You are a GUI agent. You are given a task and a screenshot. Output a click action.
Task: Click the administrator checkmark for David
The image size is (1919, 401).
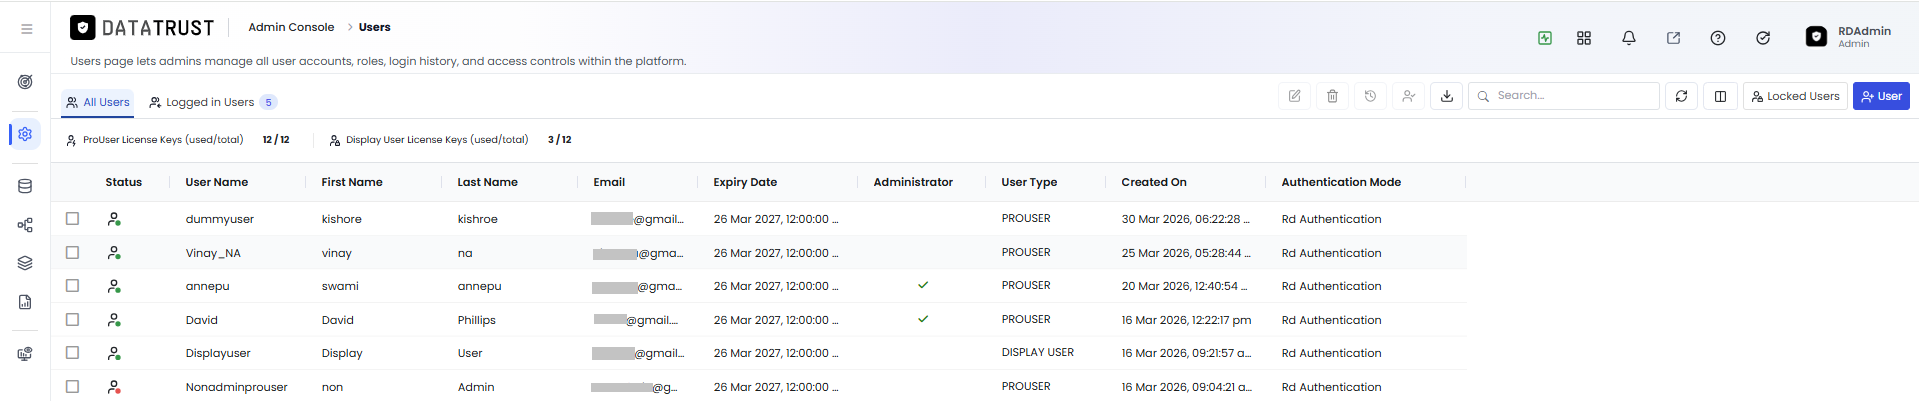pyautogui.click(x=923, y=319)
